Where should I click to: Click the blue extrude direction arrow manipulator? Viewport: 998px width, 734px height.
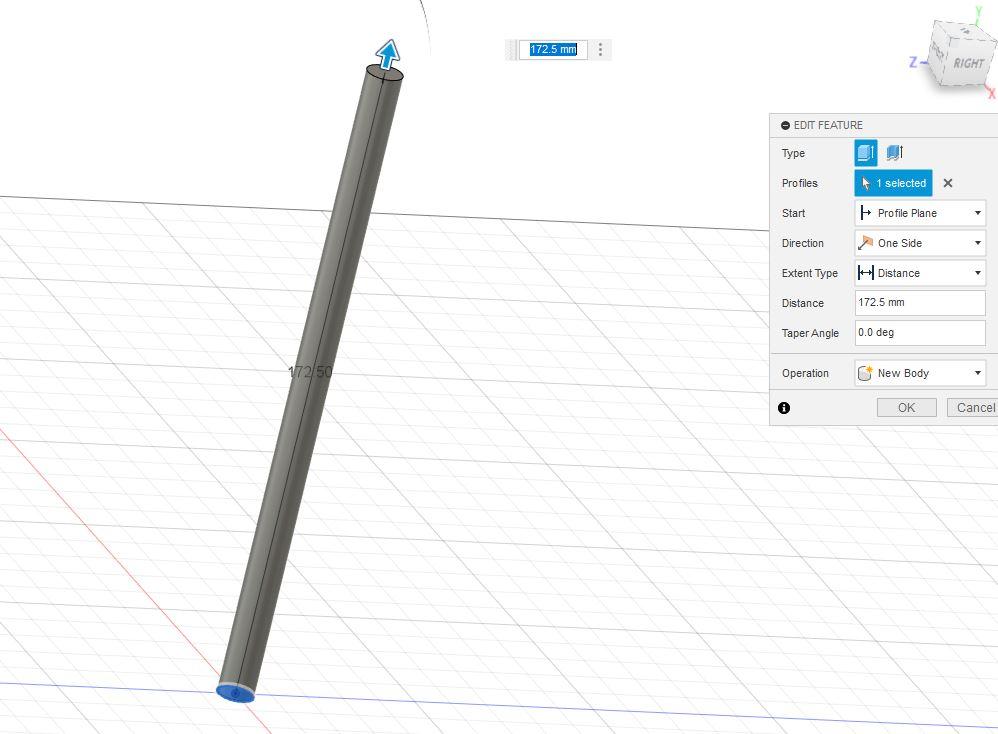point(388,54)
